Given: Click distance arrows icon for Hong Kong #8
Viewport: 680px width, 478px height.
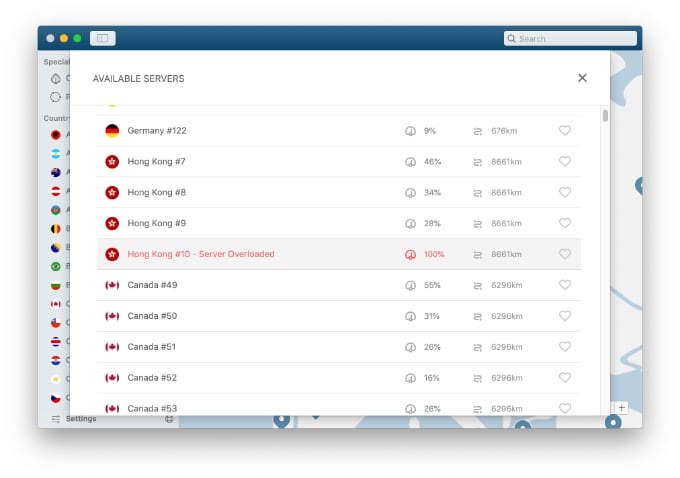Looking at the screenshot, I should (x=477, y=193).
